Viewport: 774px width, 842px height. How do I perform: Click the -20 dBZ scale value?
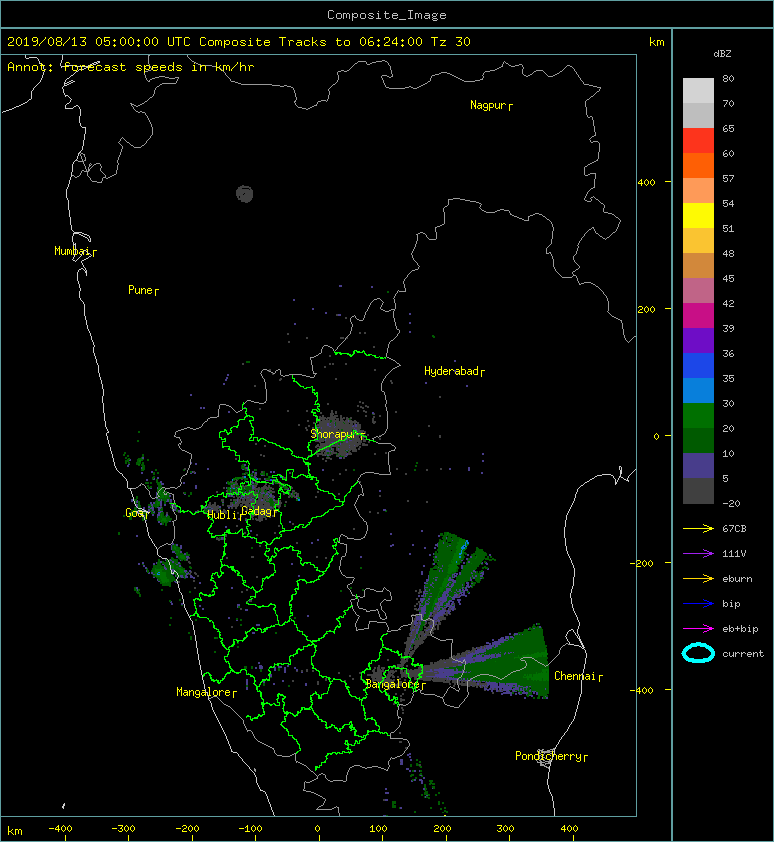(731, 504)
